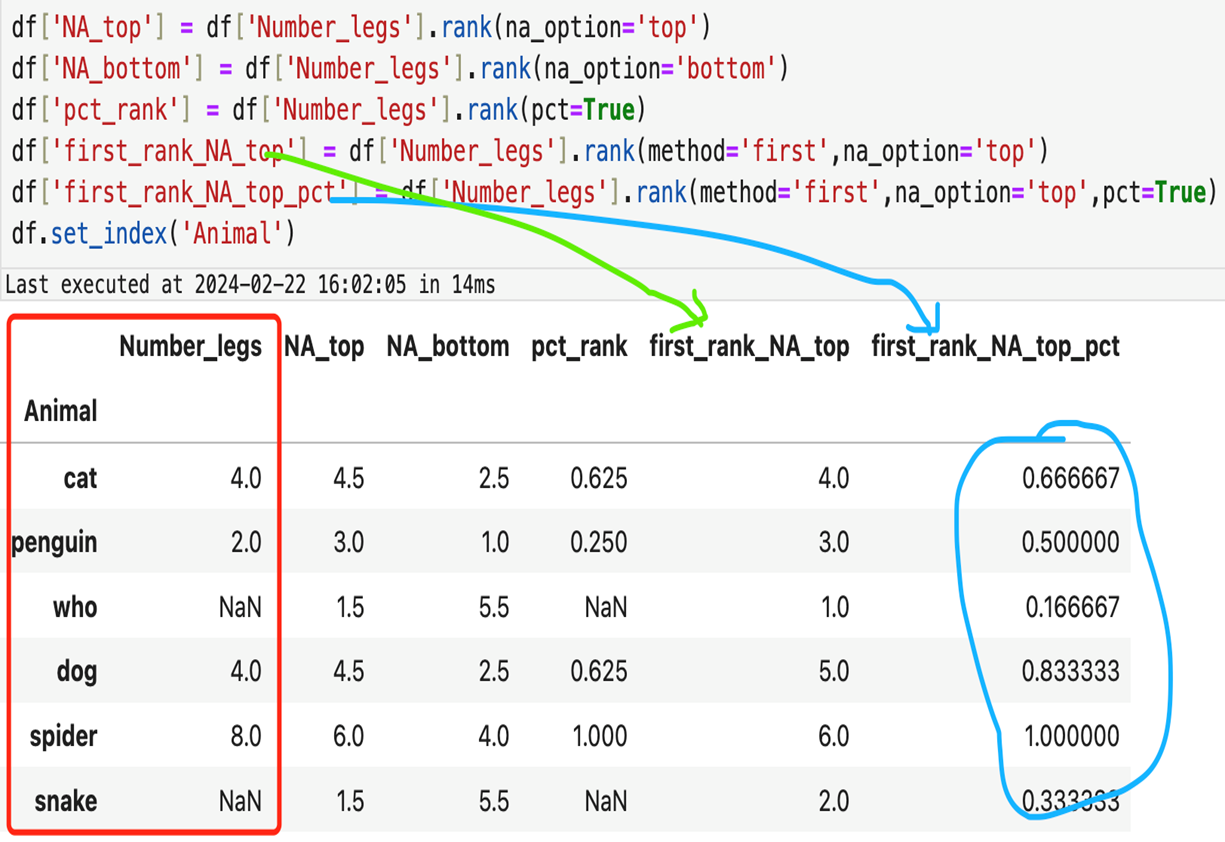
Task: Click the value 0.333333 in snake row
Action: [1070, 801]
